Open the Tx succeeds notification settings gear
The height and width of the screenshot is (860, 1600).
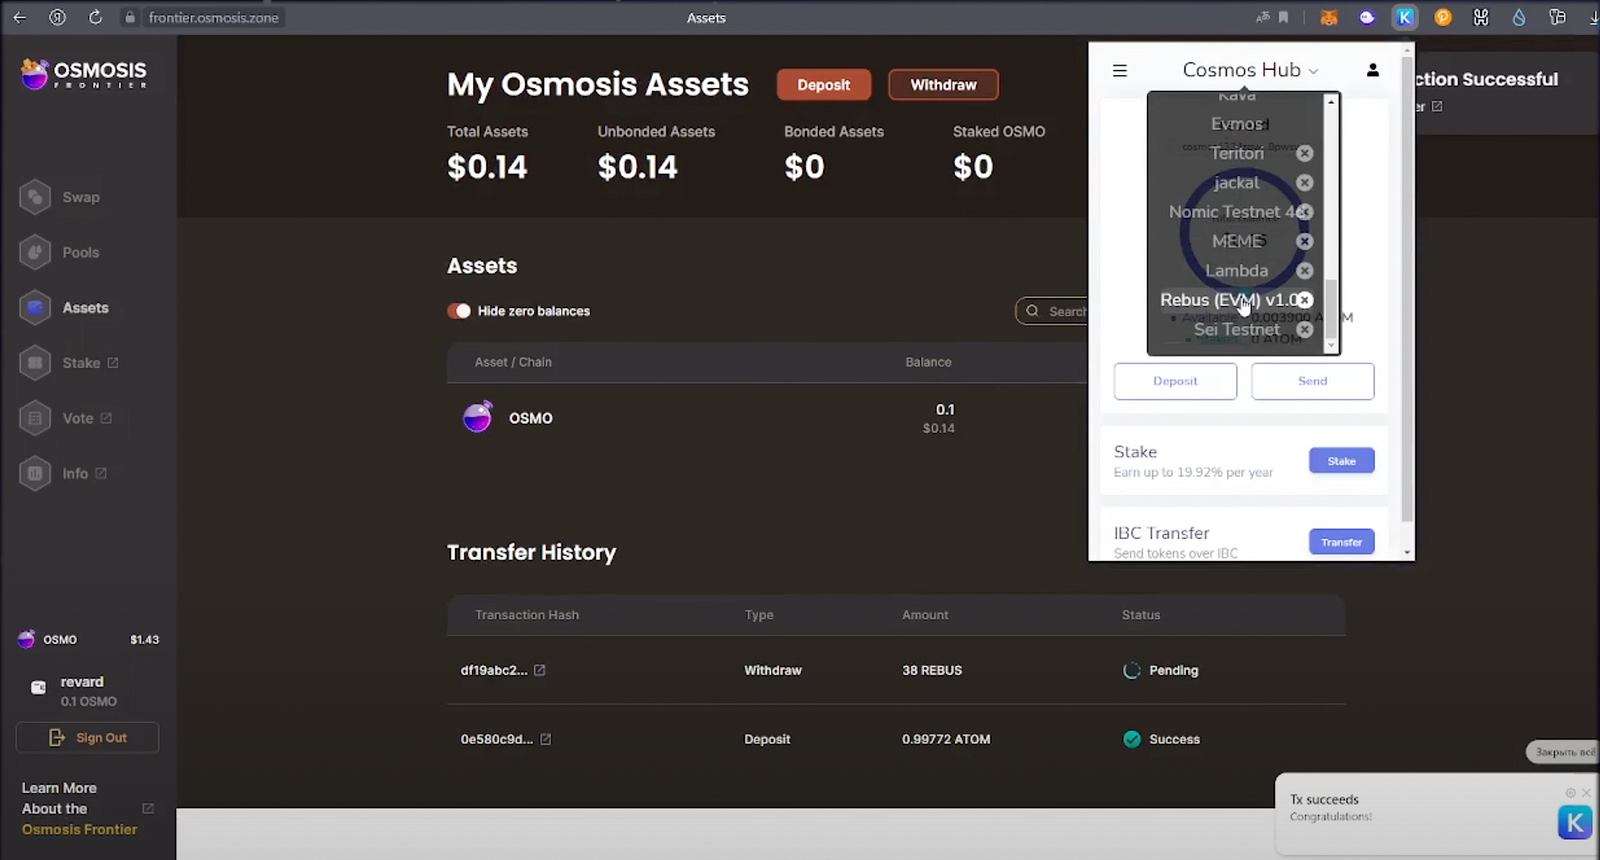pyautogui.click(x=1570, y=793)
